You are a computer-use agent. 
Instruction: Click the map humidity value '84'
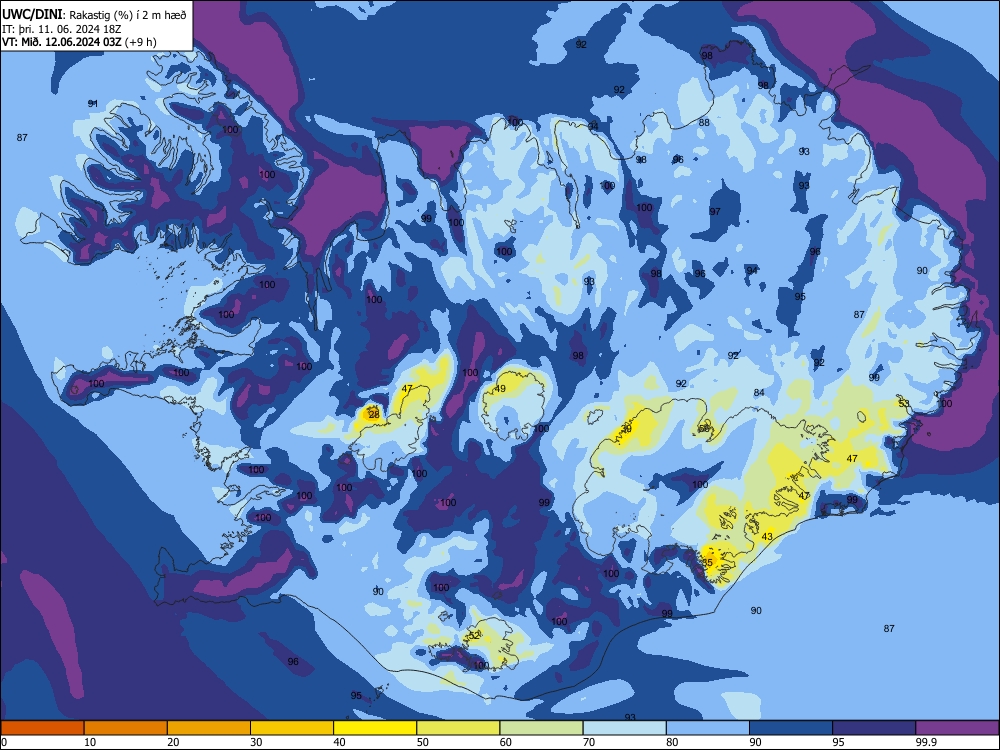pos(759,392)
